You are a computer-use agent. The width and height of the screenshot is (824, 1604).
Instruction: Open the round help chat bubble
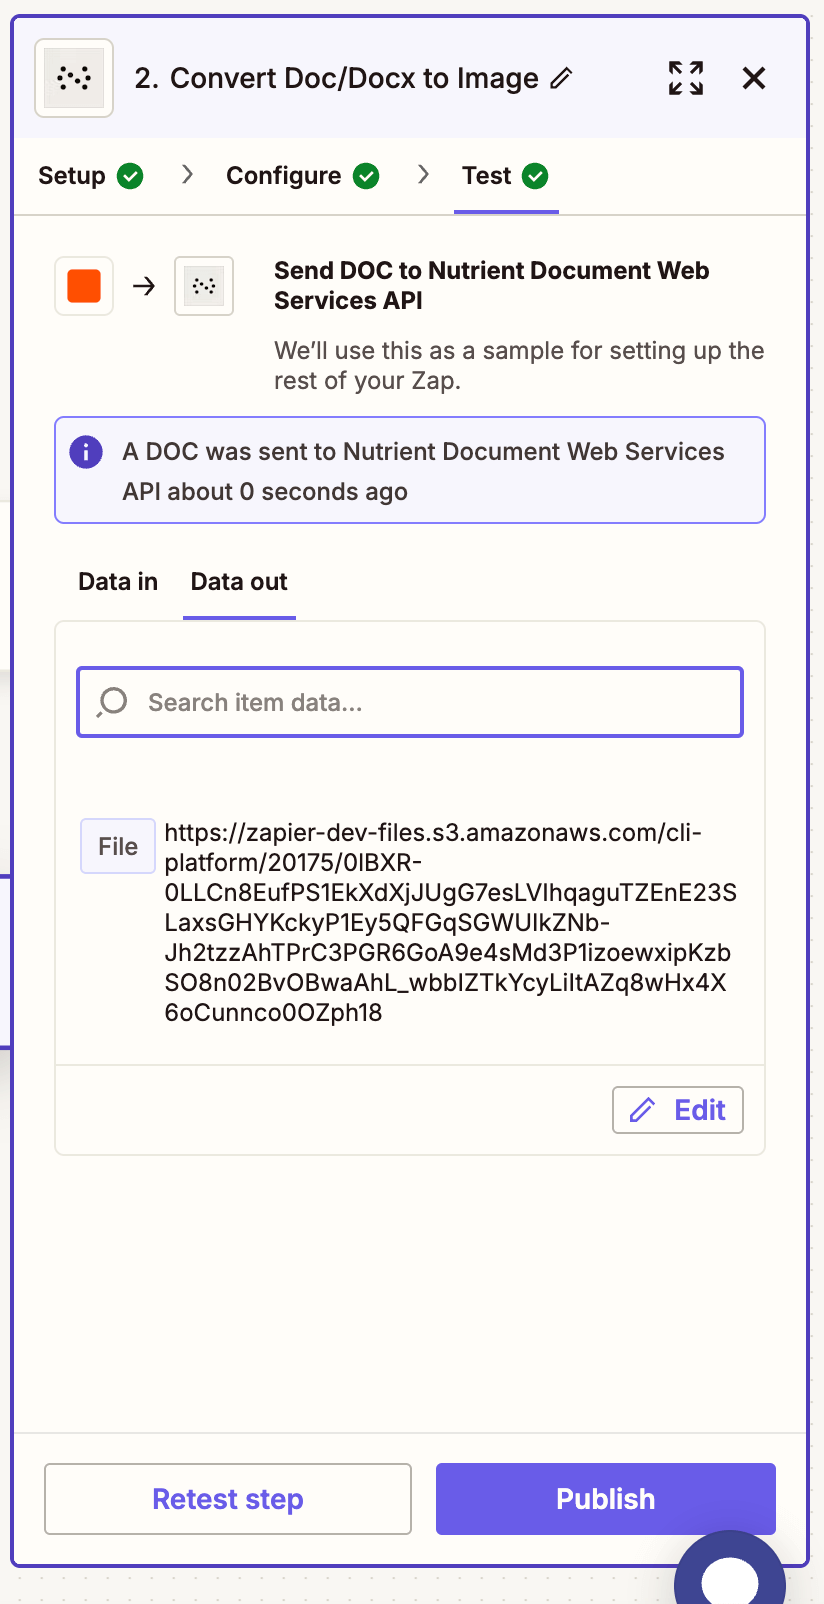730,1574
